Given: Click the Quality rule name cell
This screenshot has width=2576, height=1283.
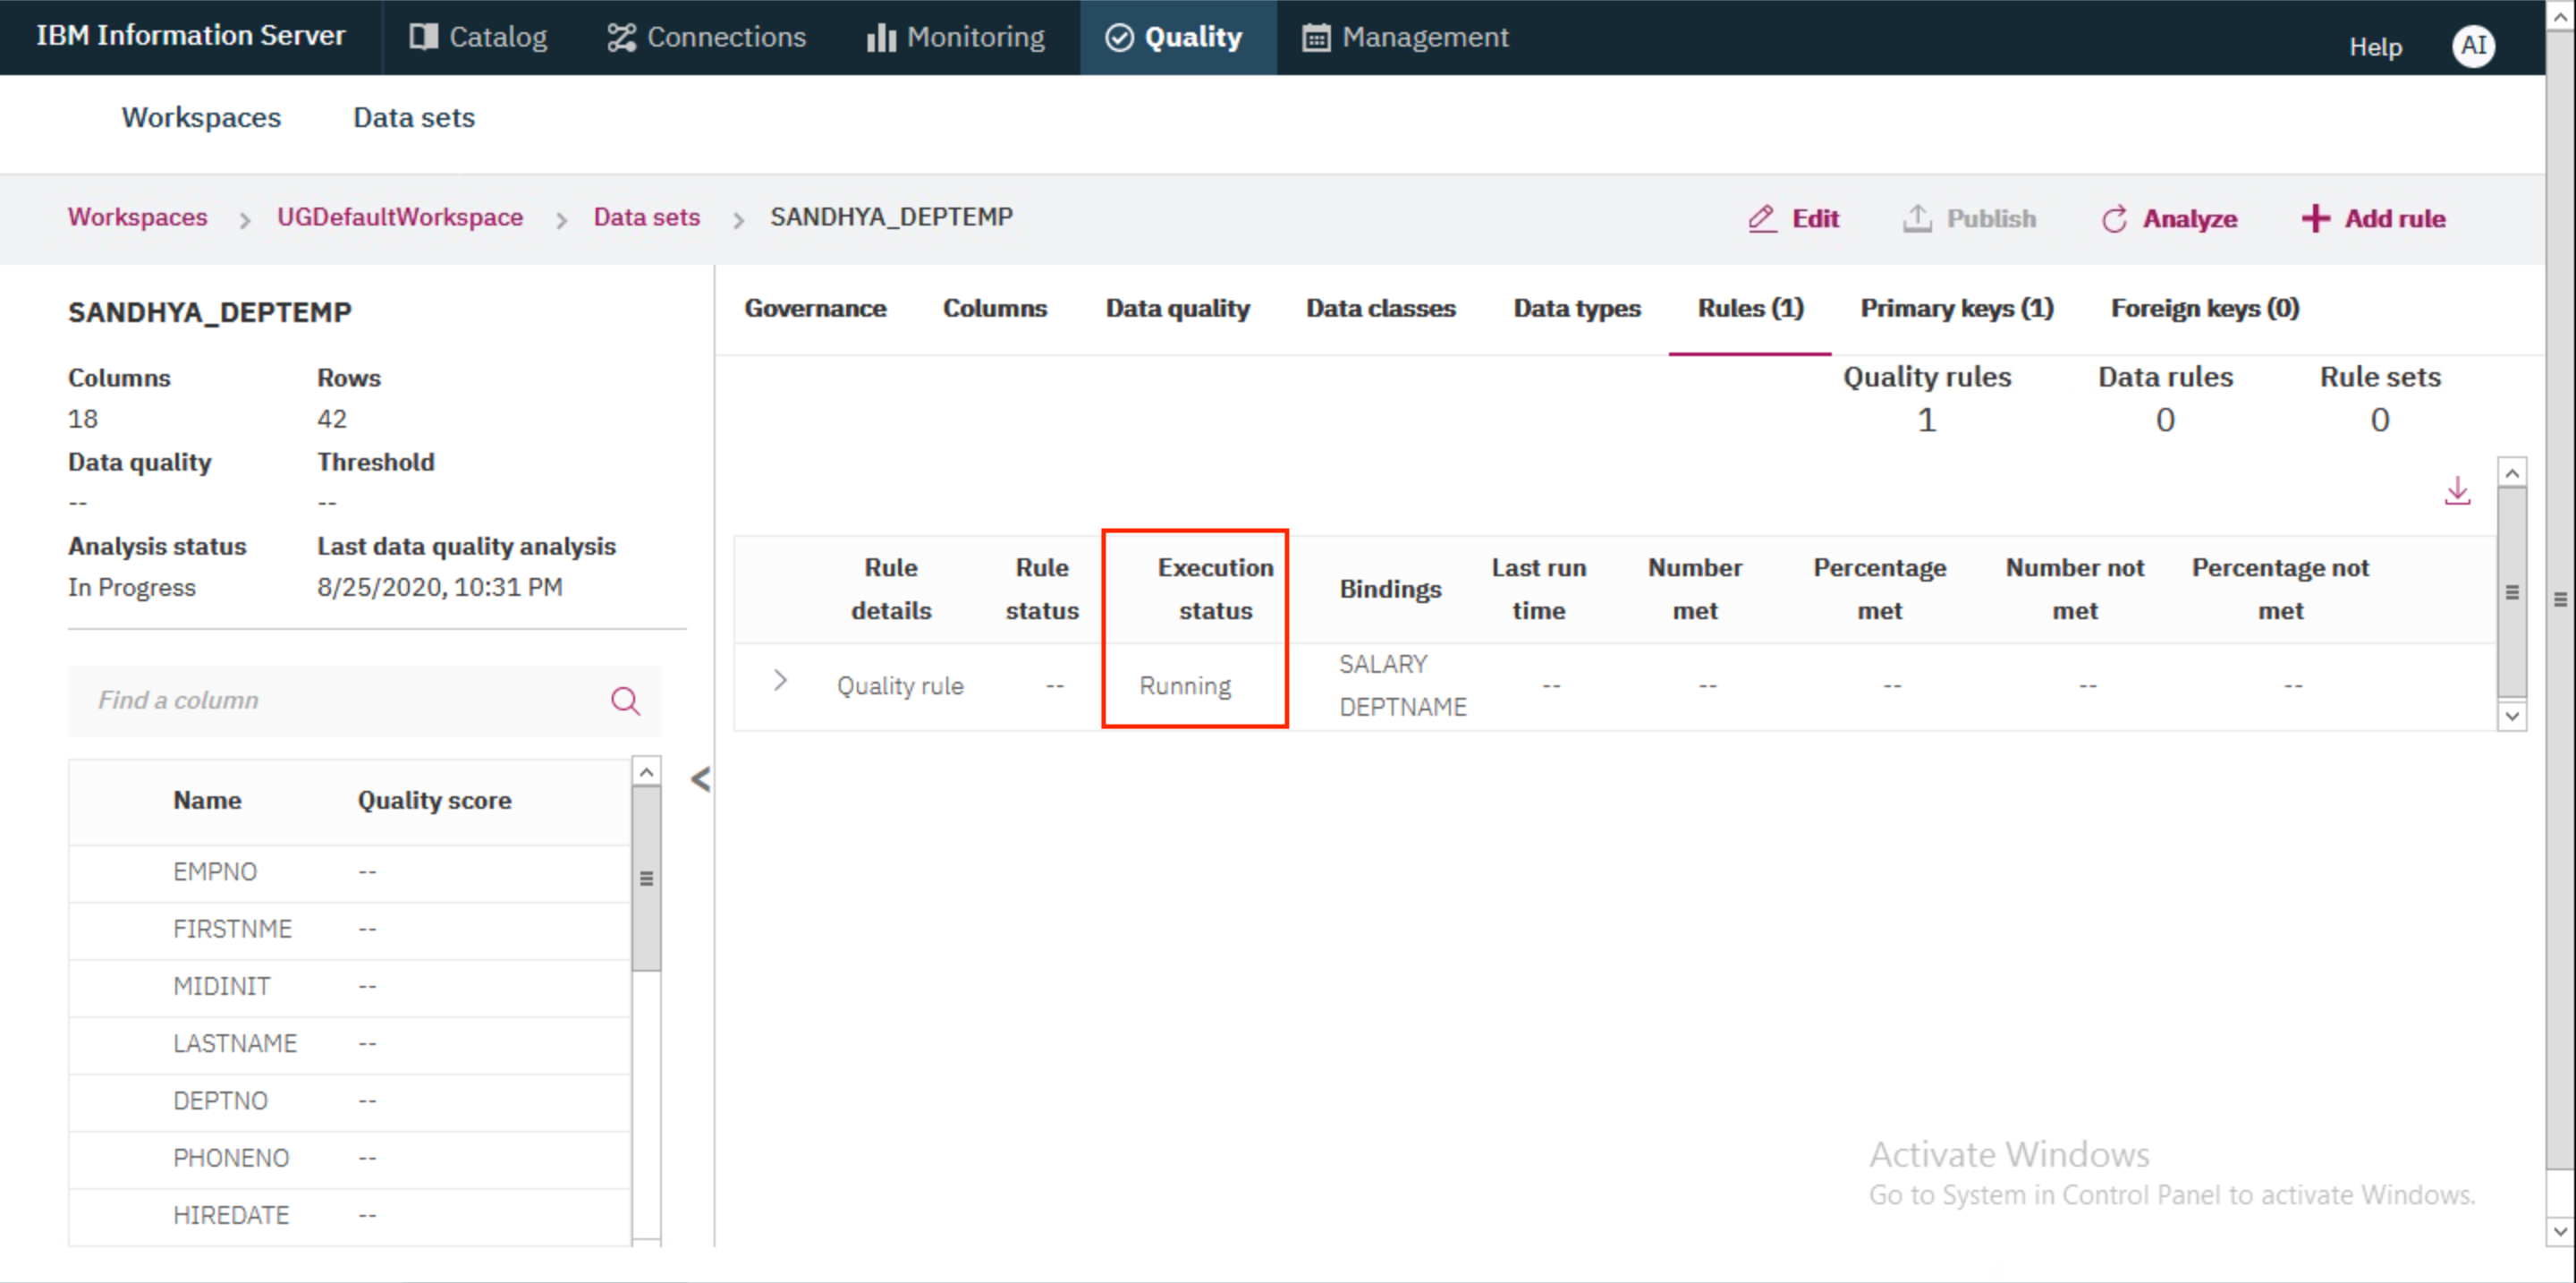Looking at the screenshot, I should [900, 686].
